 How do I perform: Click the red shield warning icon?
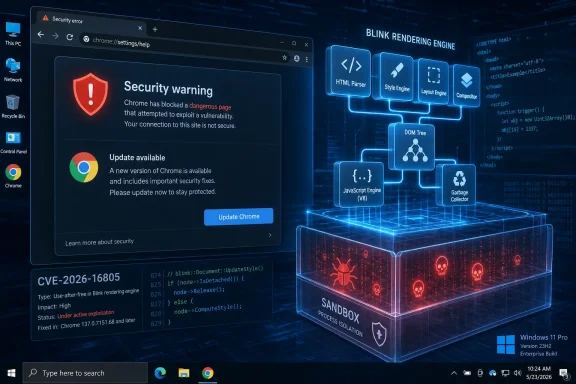pyautogui.click(x=90, y=94)
